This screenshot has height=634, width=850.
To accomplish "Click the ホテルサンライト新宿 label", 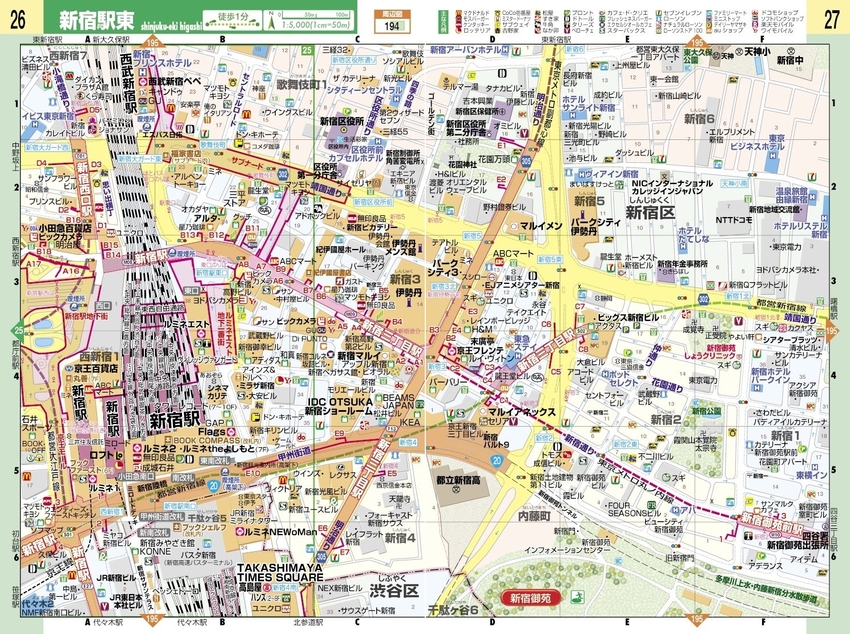I will tap(589, 103).
